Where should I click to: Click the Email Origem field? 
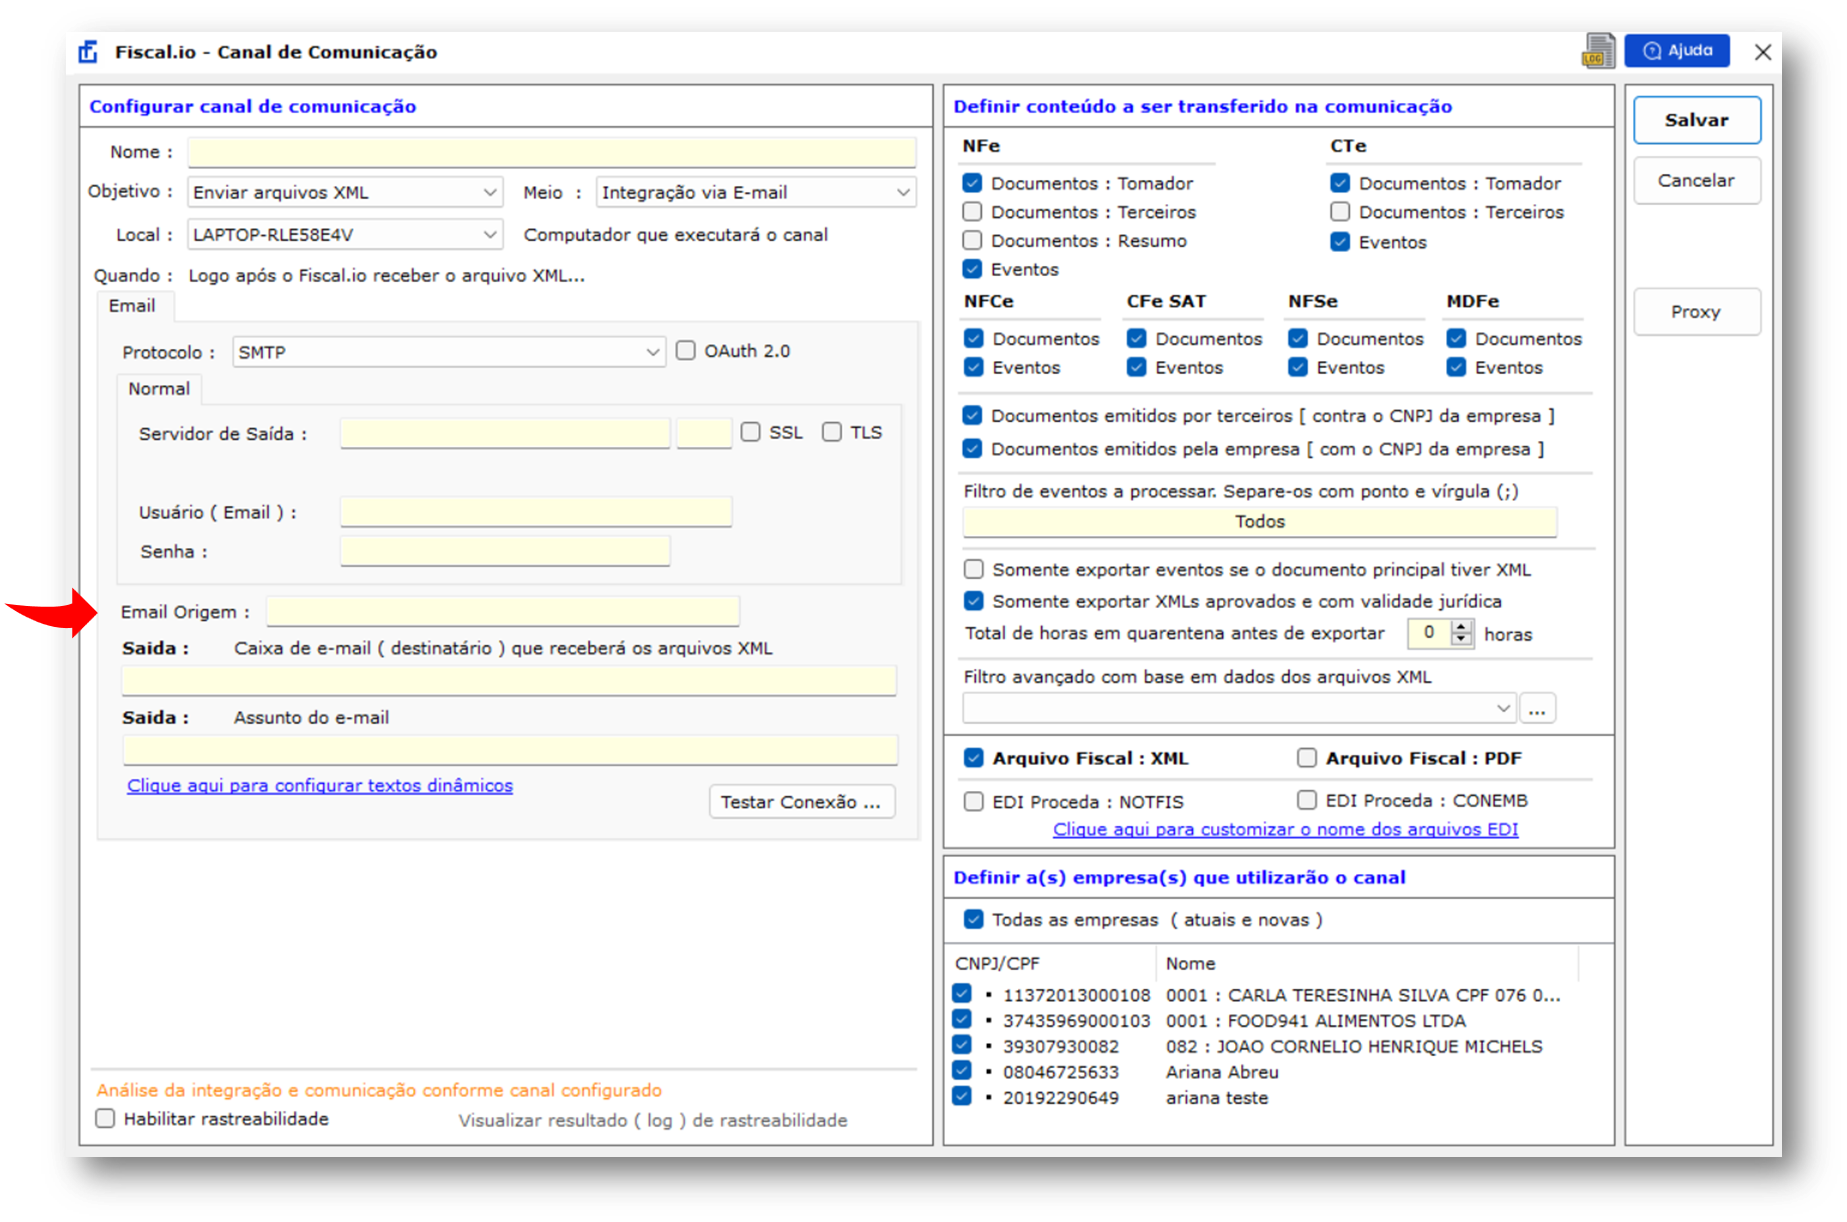(x=503, y=611)
